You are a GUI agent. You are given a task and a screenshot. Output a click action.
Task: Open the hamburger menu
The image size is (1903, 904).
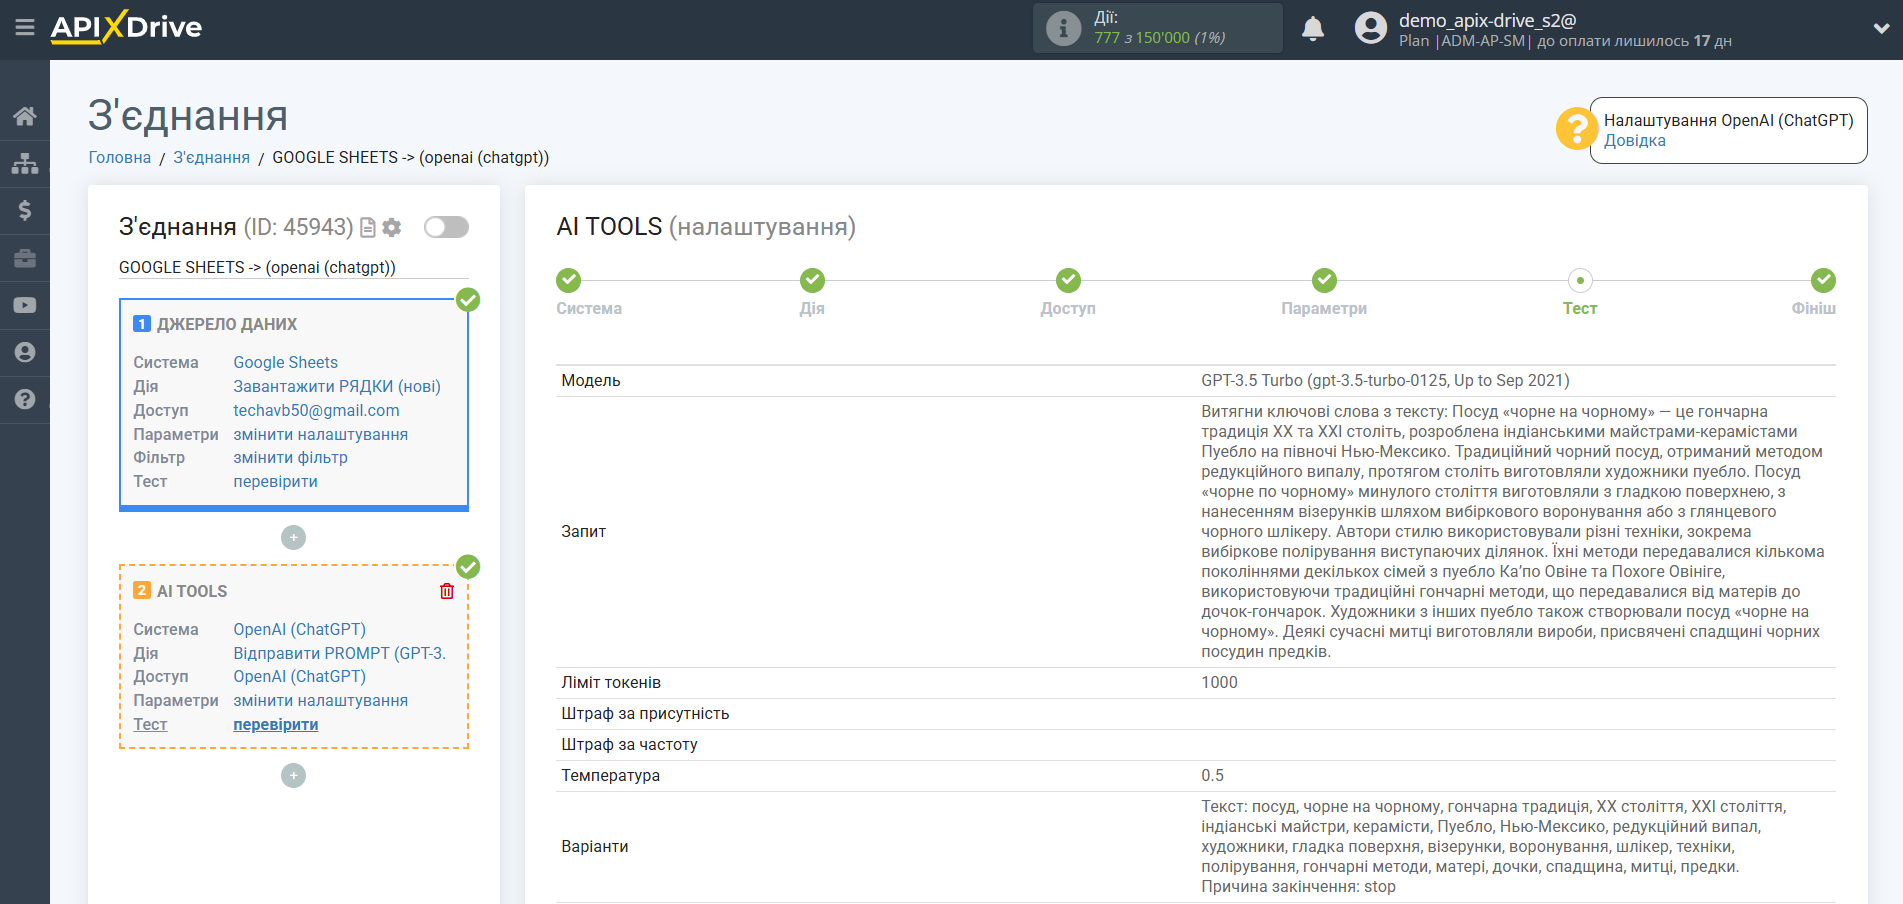[25, 28]
